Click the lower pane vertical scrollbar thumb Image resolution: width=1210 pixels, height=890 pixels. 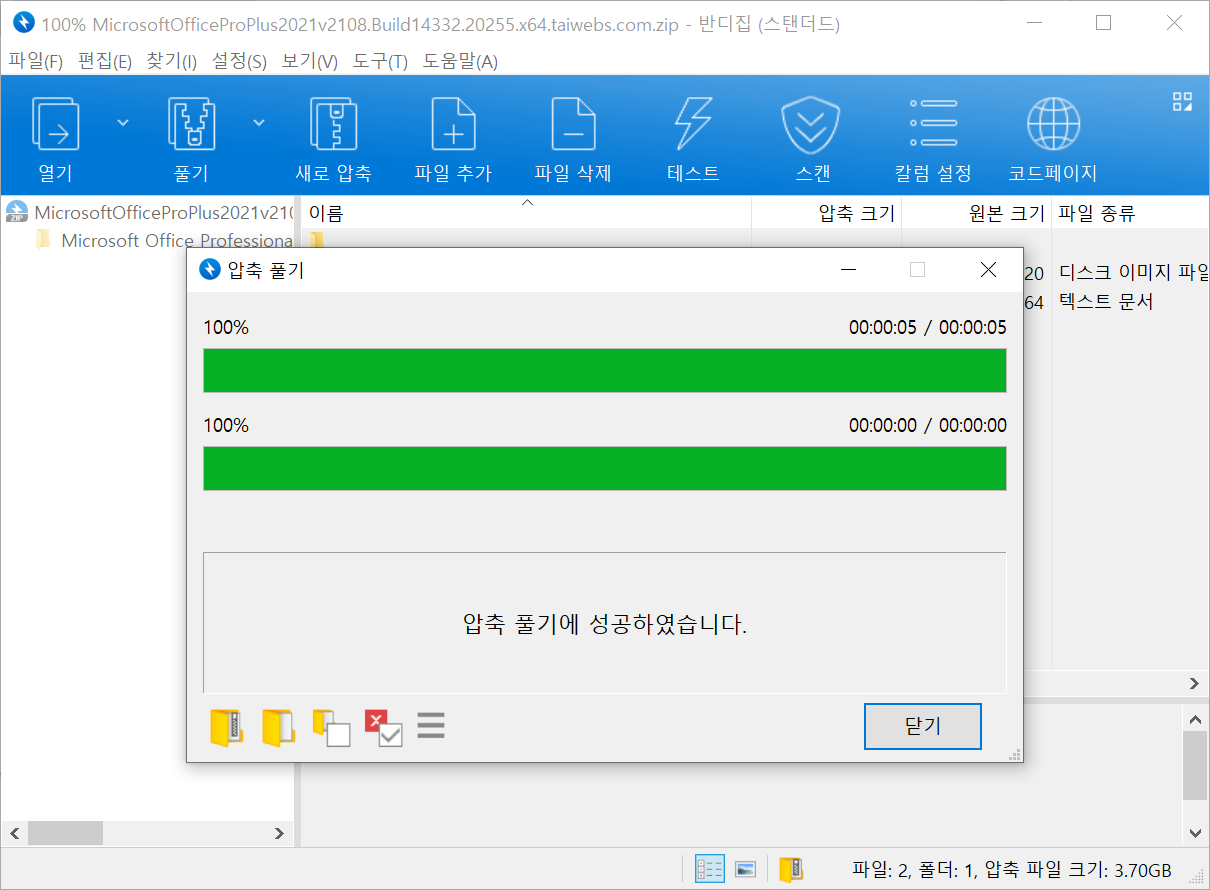click(x=1195, y=765)
